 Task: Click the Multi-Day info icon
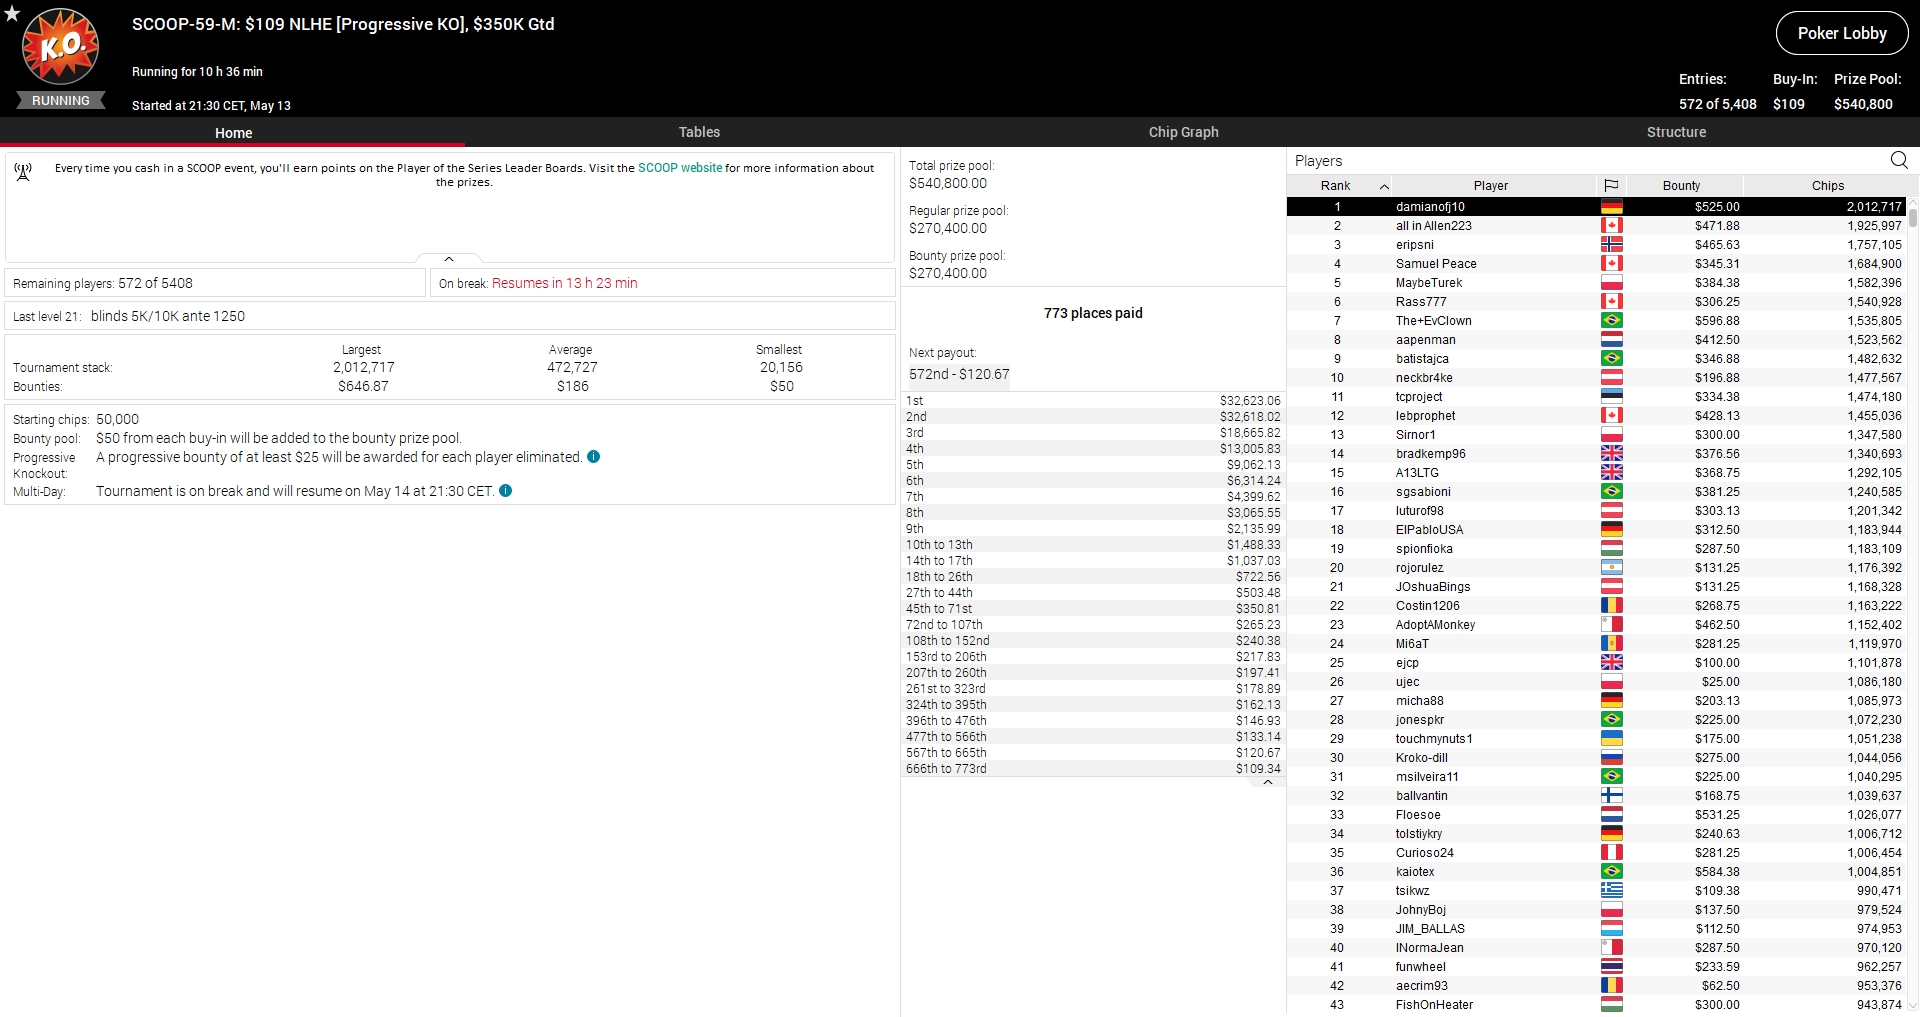click(505, 491)
